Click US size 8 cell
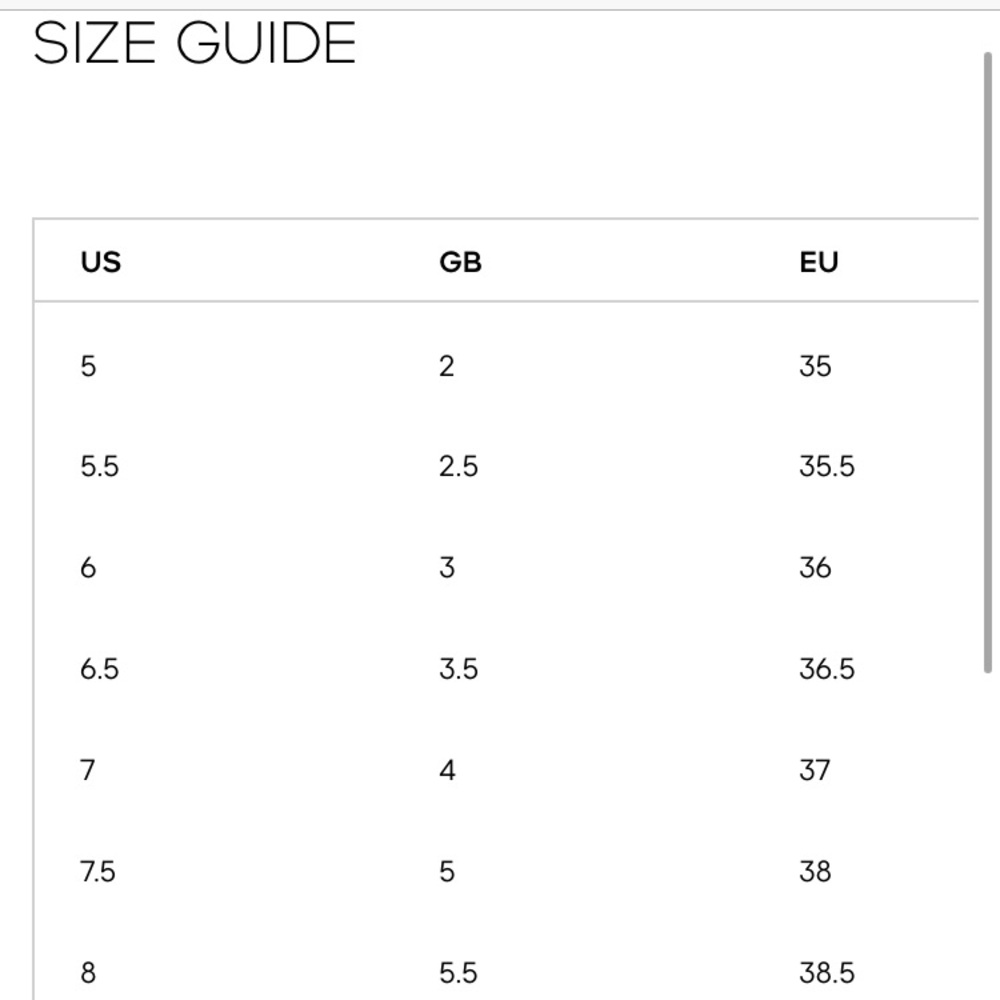The width and height of the screenshot is (1000, 1000). [x=88, y=973]
